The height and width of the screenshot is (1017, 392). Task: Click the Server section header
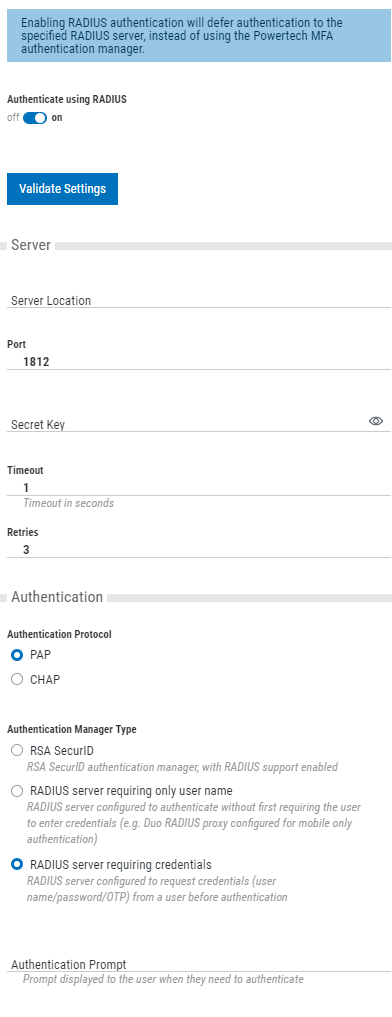tap(31, 246)
